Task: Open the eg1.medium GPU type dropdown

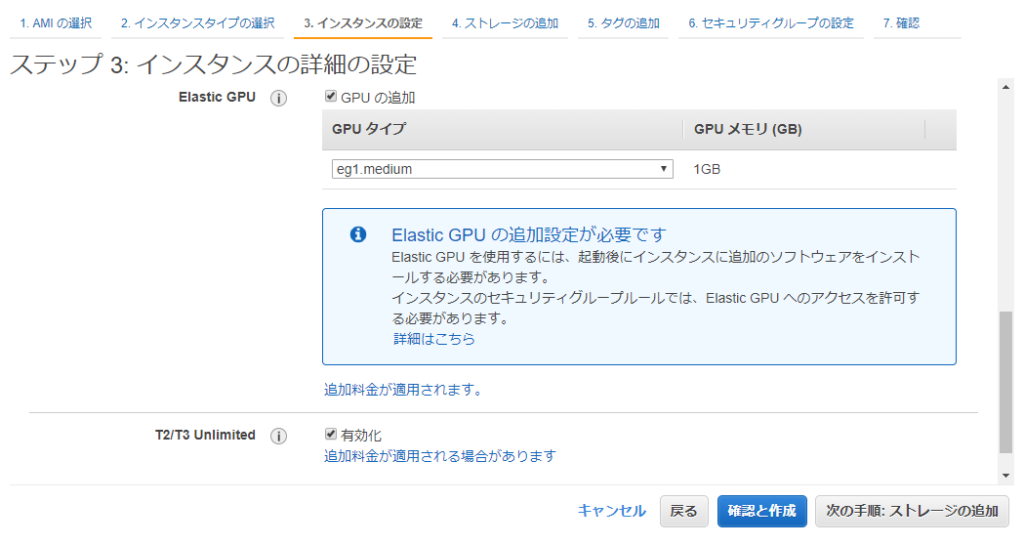Action: (502, 169)
